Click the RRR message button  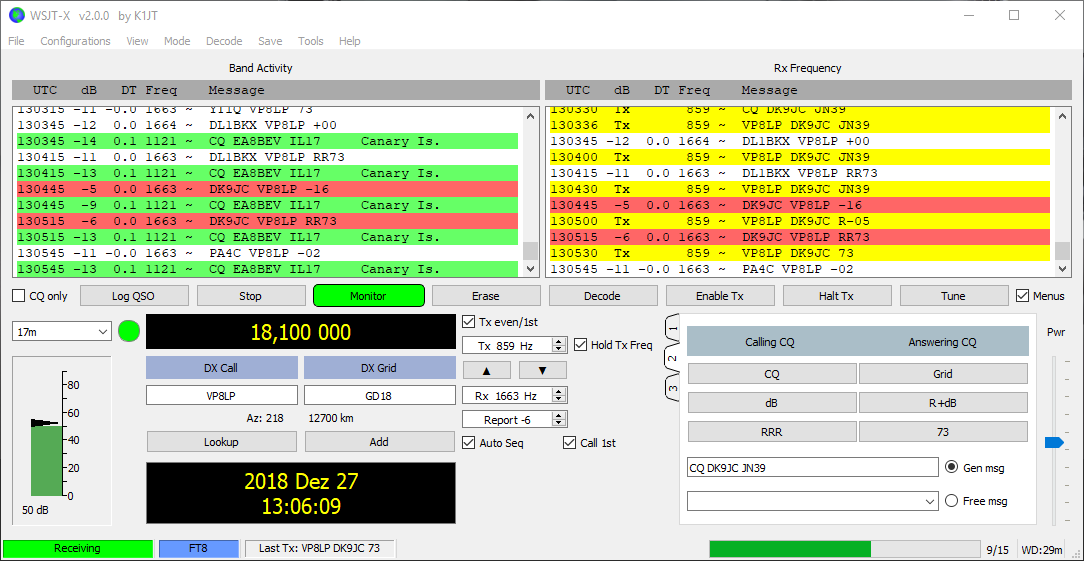coord(772,432)
